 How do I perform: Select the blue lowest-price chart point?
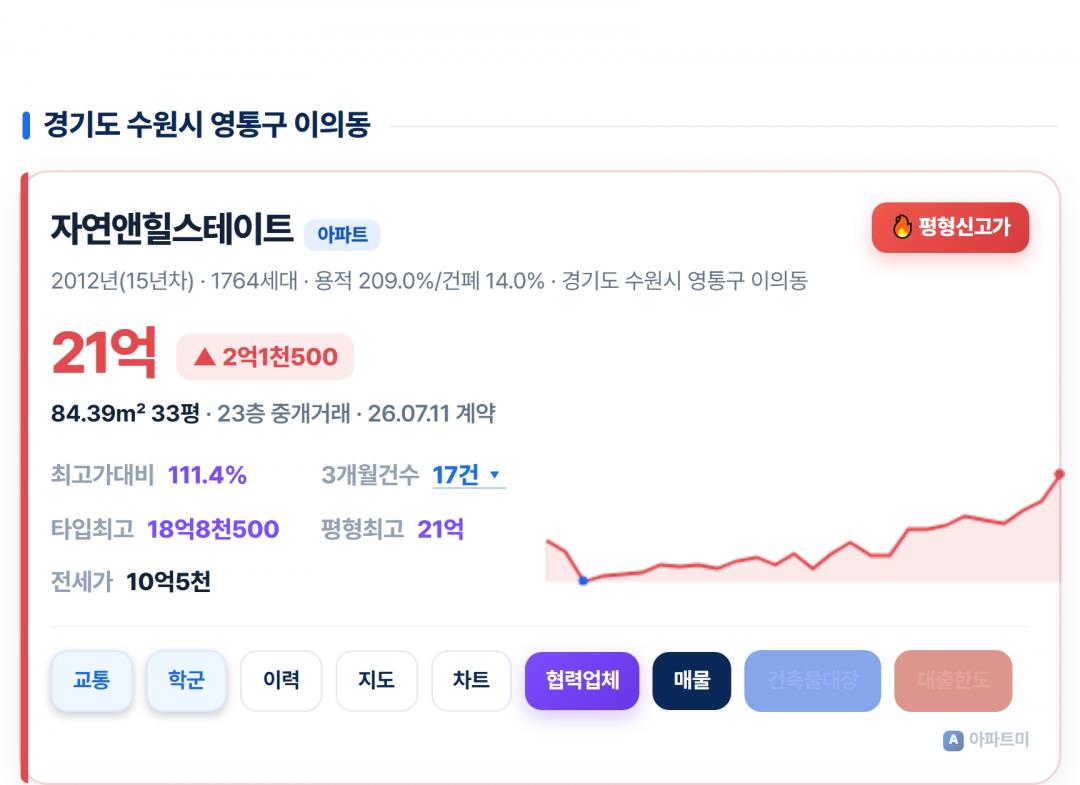point(583,580)
